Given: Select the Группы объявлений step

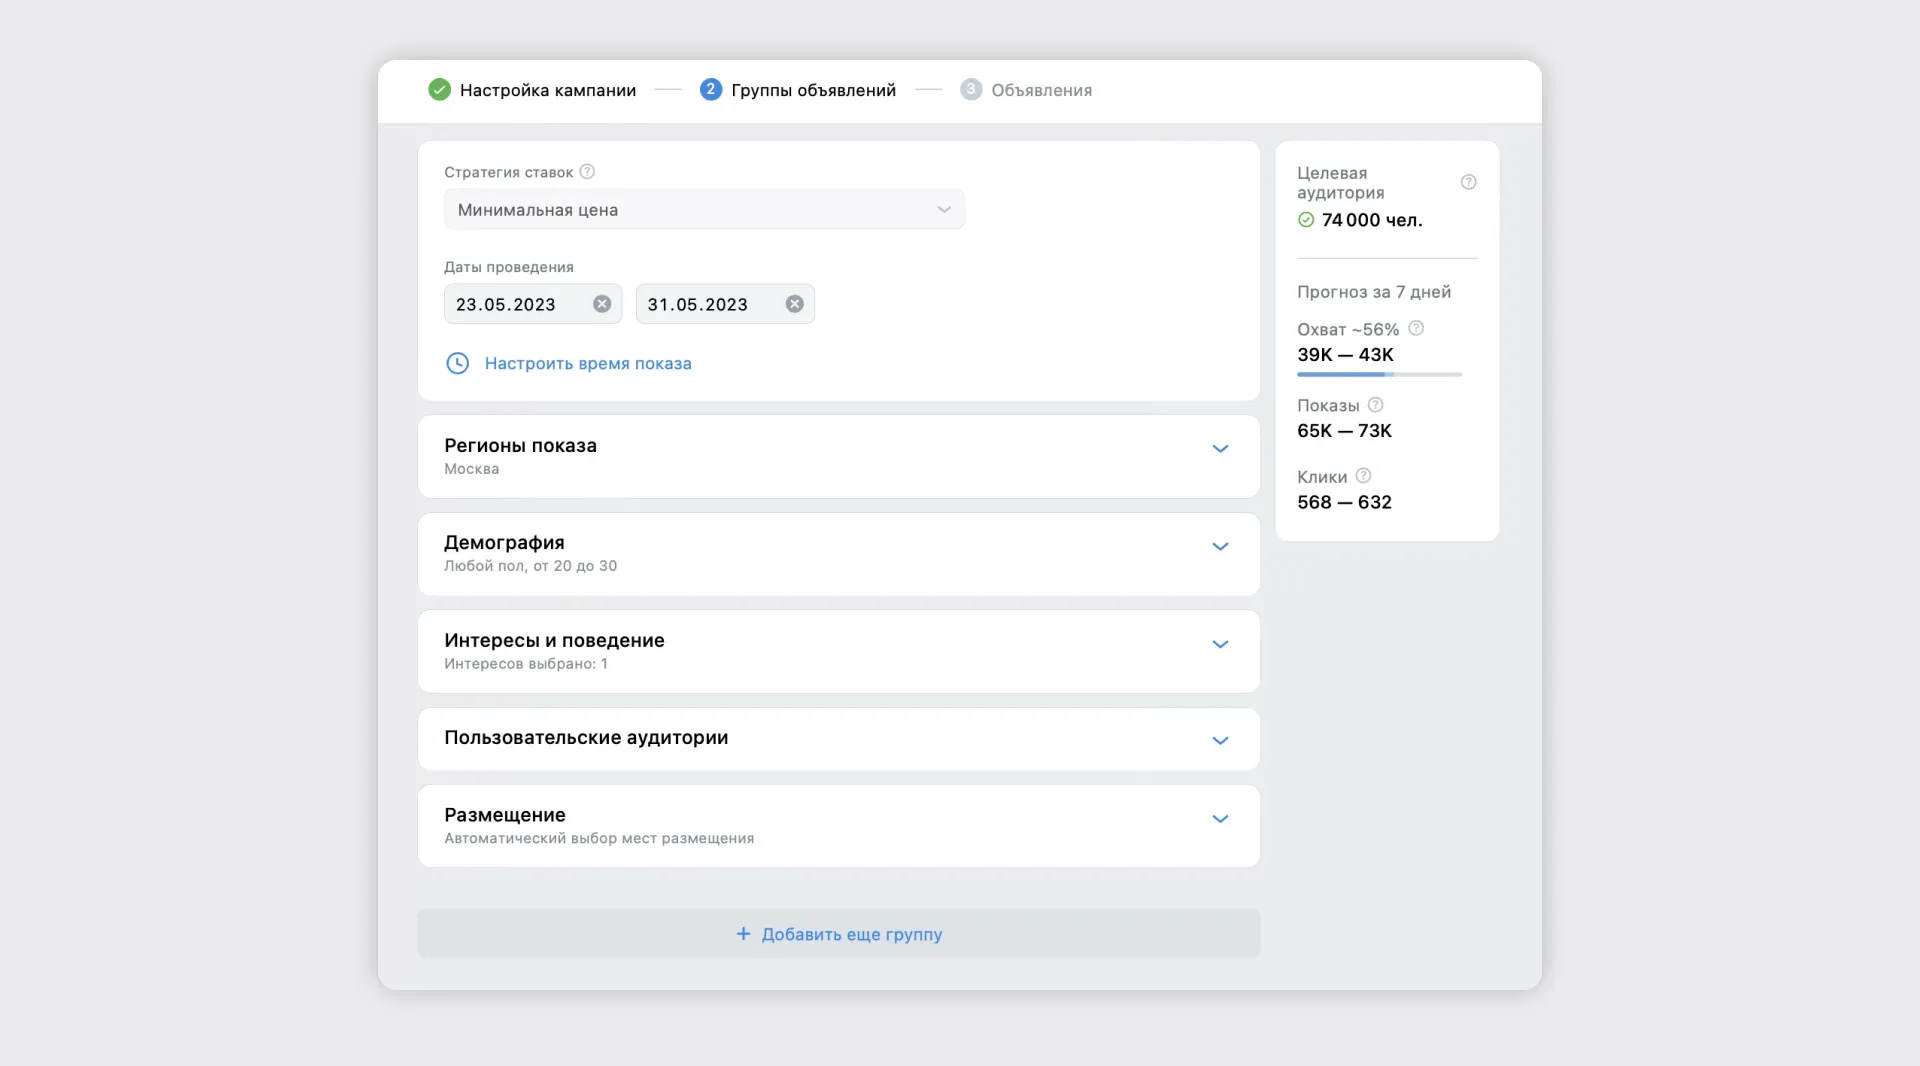Looking at the screenshot, I should [812, 90].
